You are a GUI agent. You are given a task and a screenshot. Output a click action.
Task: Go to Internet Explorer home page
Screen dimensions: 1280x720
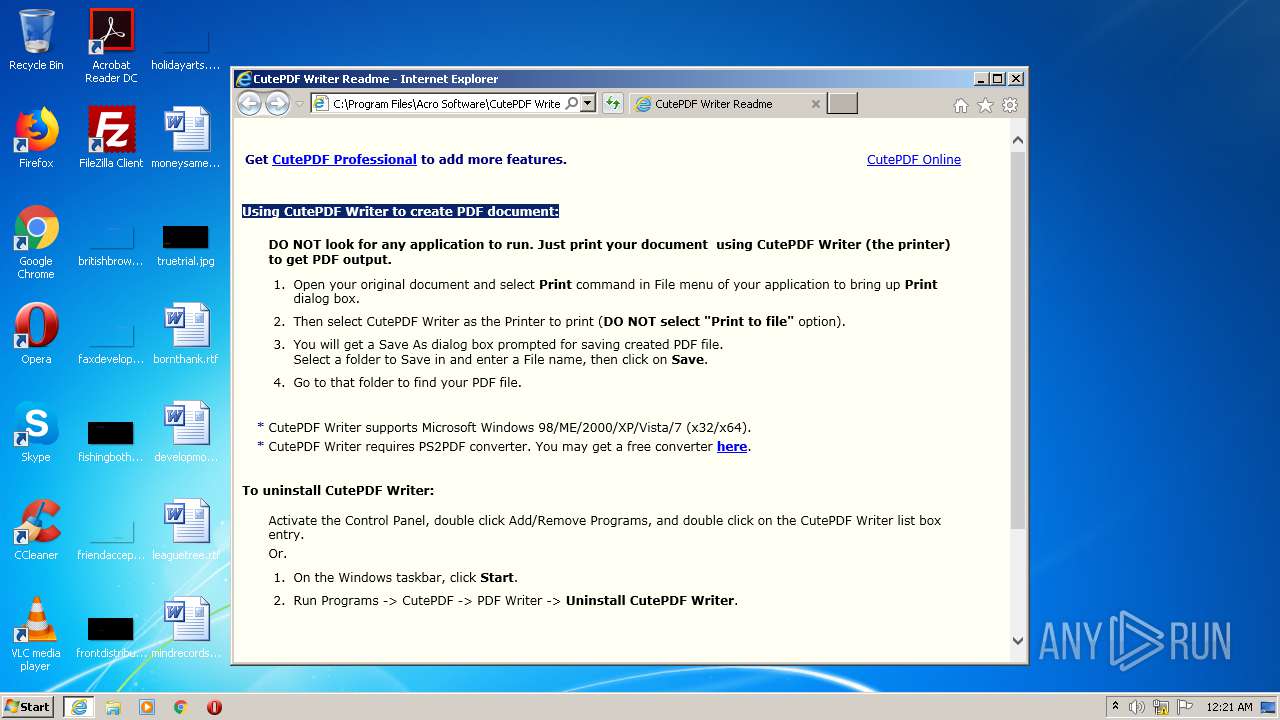pos(961,105)
